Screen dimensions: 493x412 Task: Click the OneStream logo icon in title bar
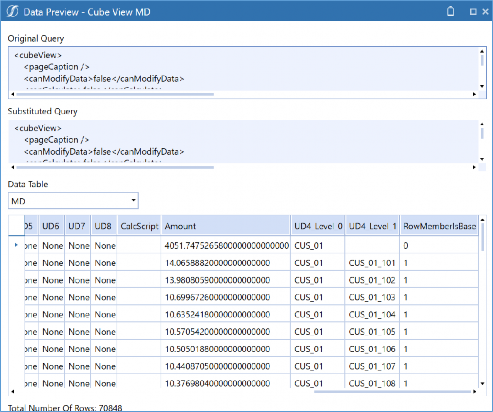[x=12, y=12]
